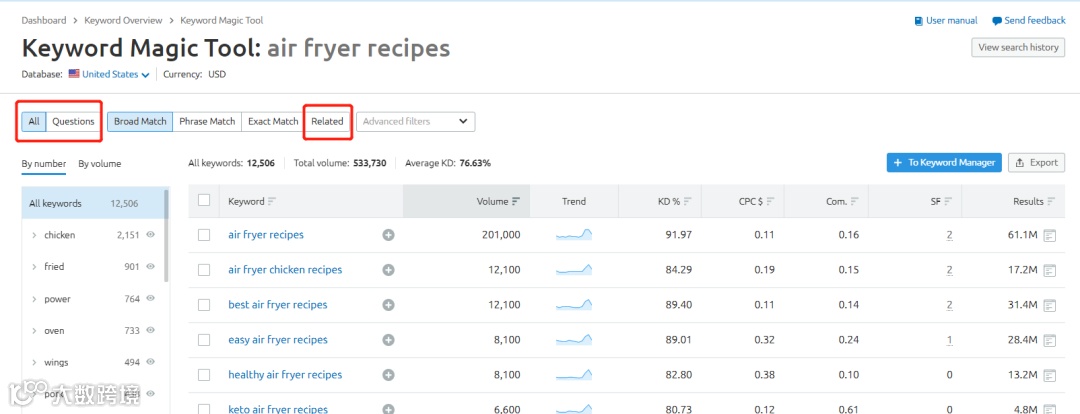
Task: Open the easy air fryer recipes keyword
Action: coord(278,340)
